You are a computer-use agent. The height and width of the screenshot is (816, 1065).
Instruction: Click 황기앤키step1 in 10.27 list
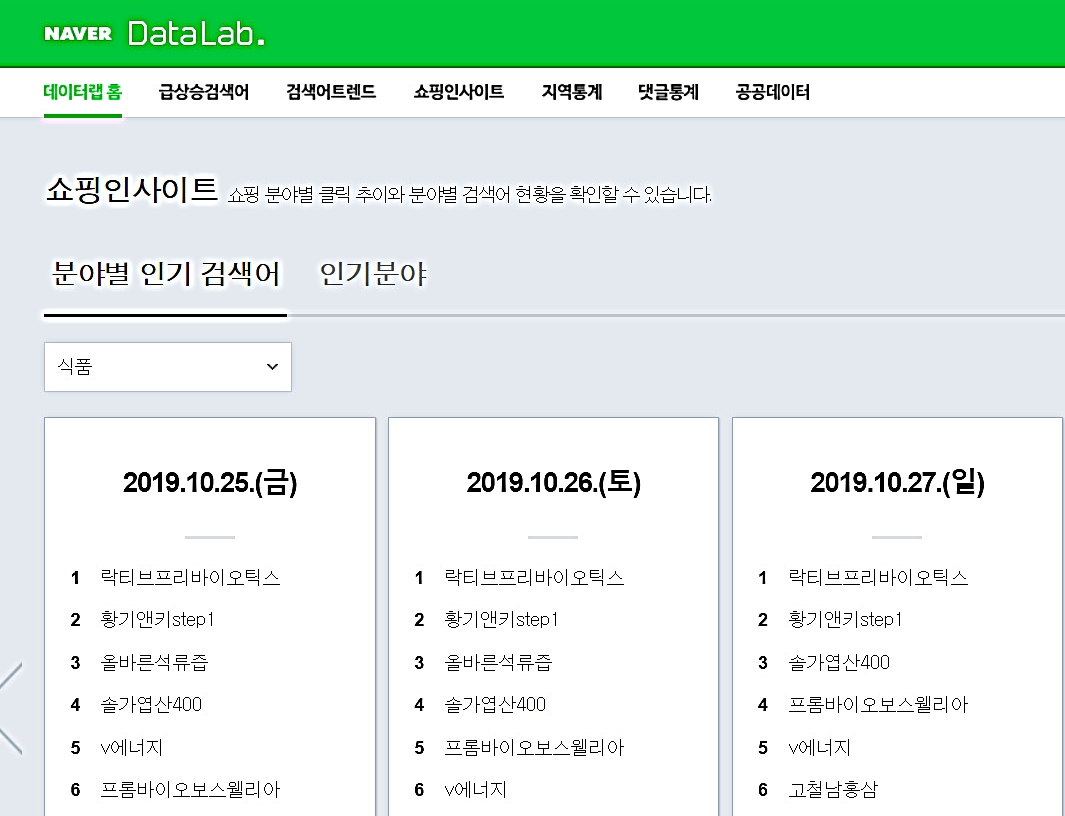[845, 620]
